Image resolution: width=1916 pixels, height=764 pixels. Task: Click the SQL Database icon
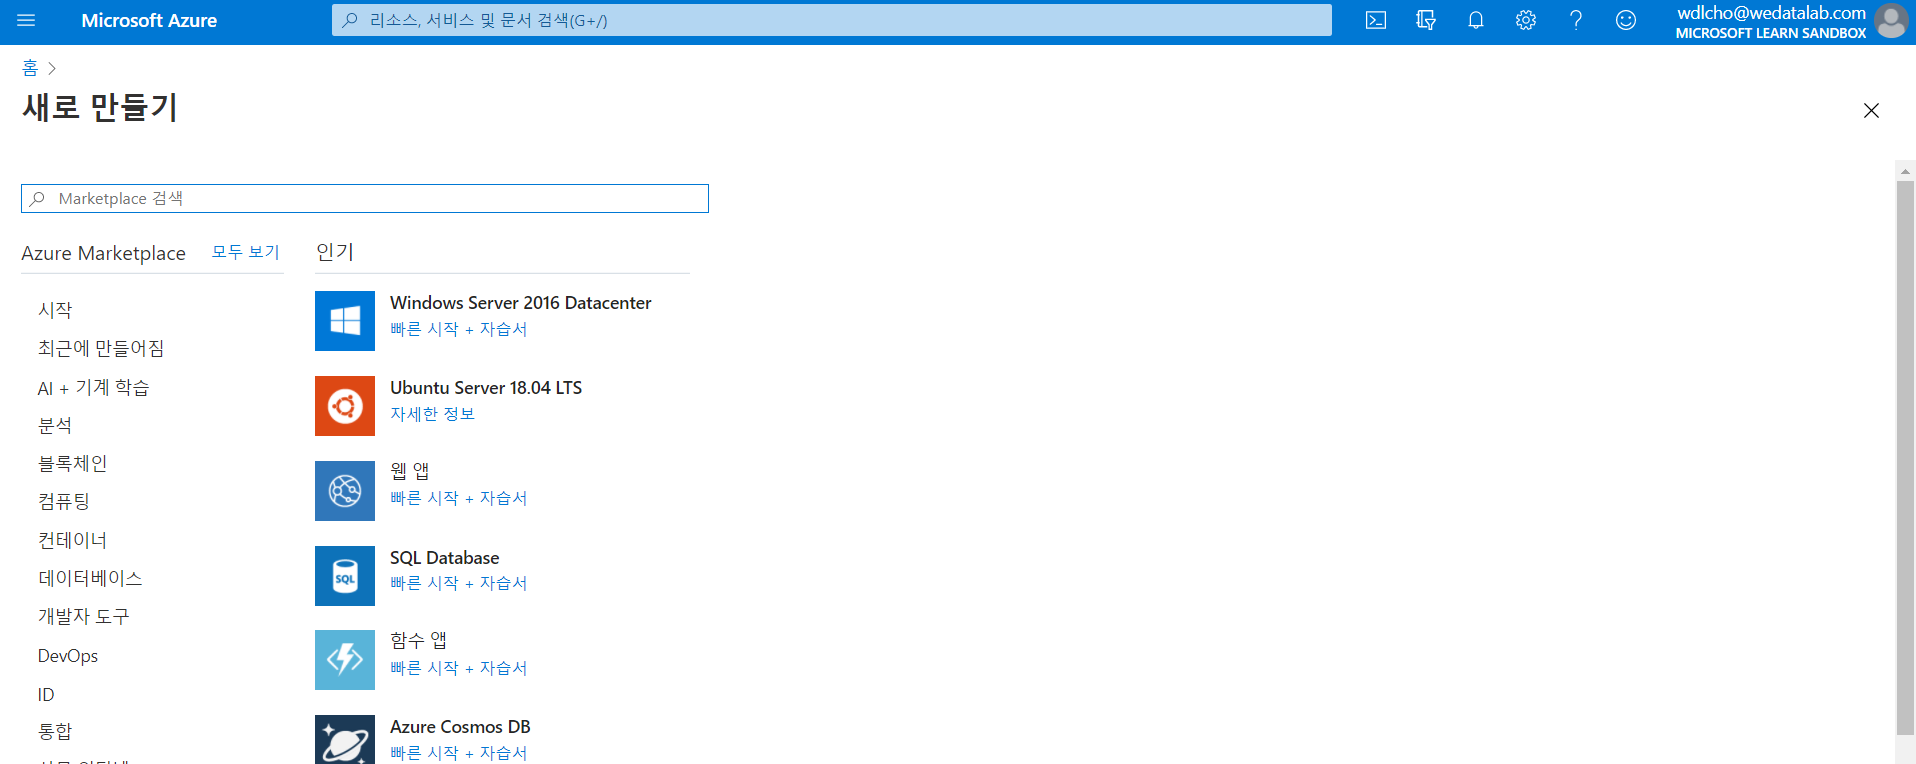345,576
